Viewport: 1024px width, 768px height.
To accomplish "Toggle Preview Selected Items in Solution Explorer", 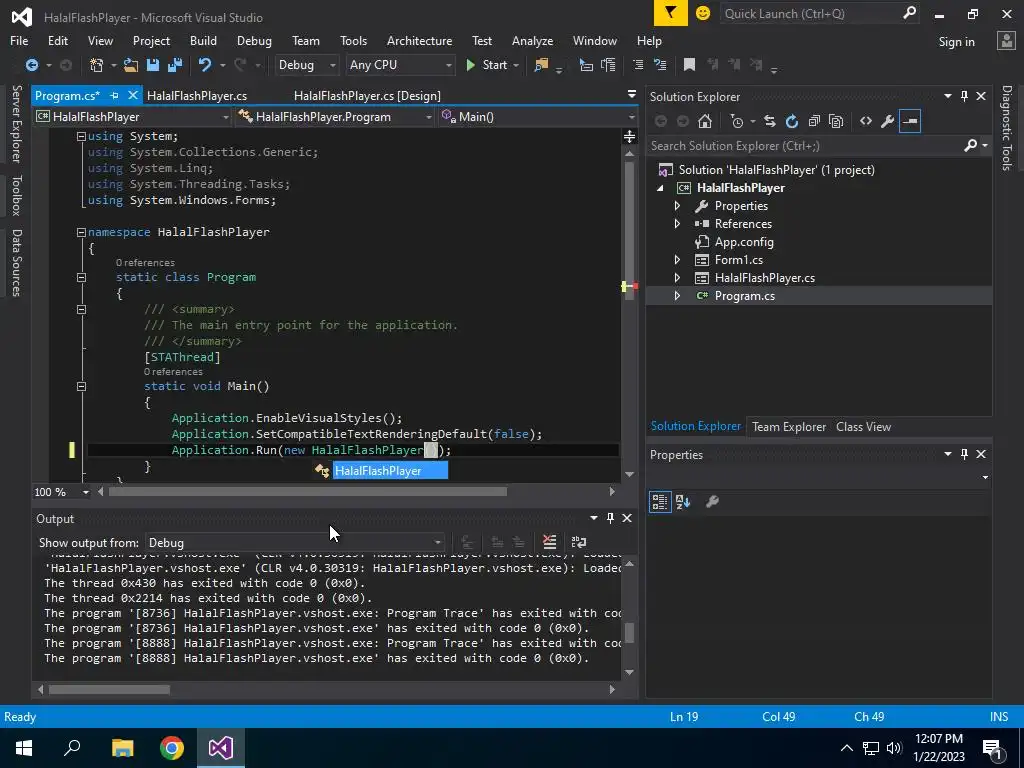I will click(910, 121).
